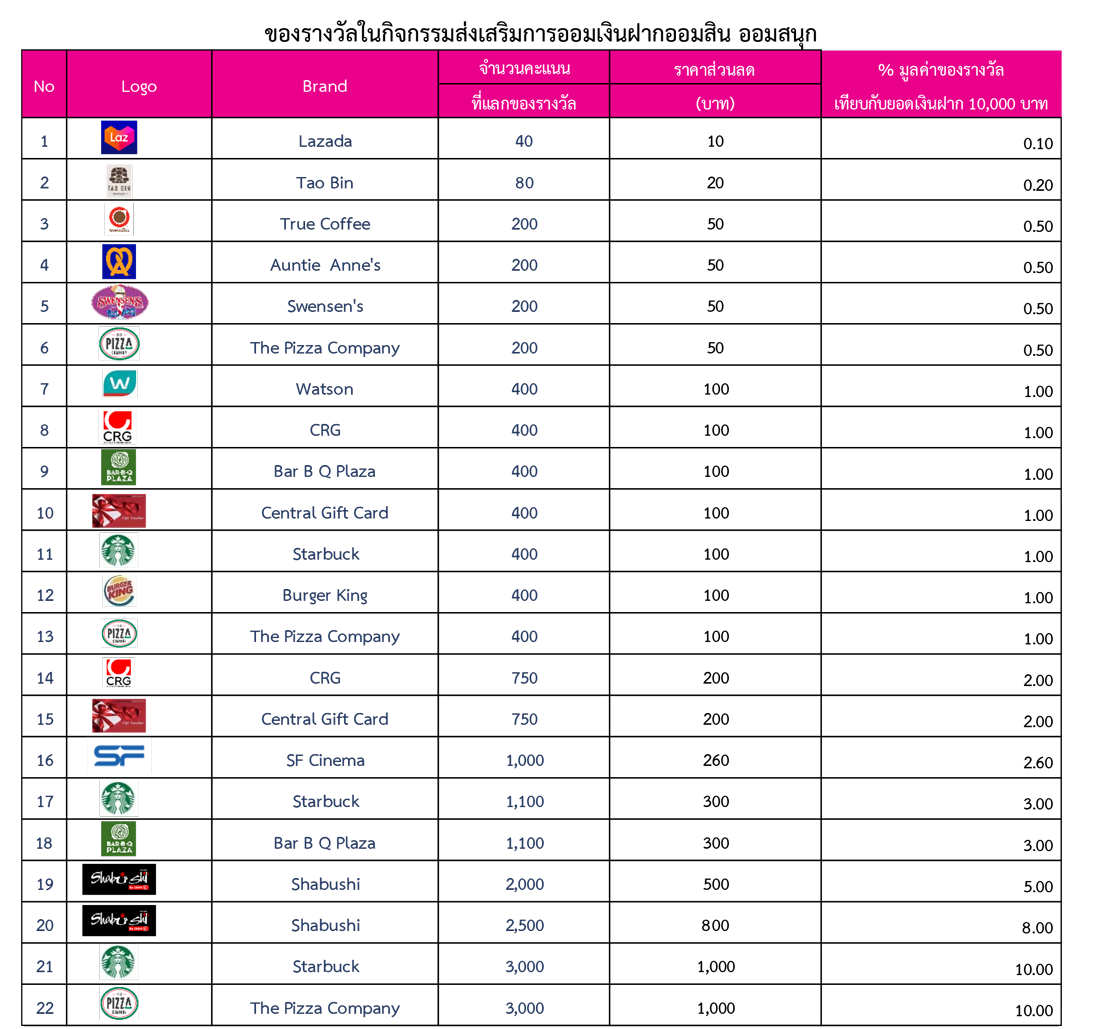1100x1029 pixels.
Task: Click the CRG logo in row 8
Action: (117, 427)
